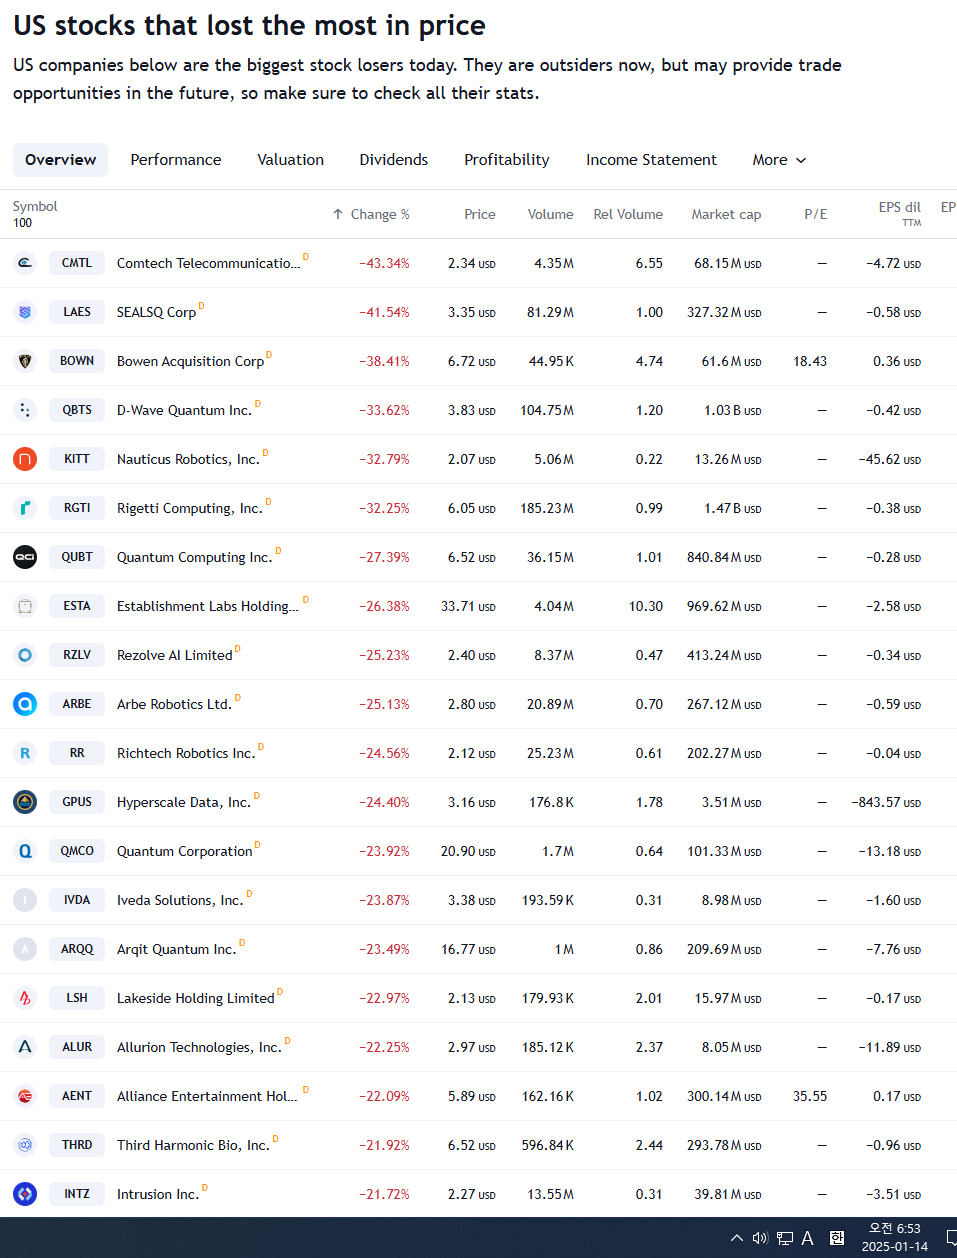The height and width of the screenshot is (1258, 957).
Task: Click the 35.55 P/E value for AENT
Action: [x=810, y=1097]
